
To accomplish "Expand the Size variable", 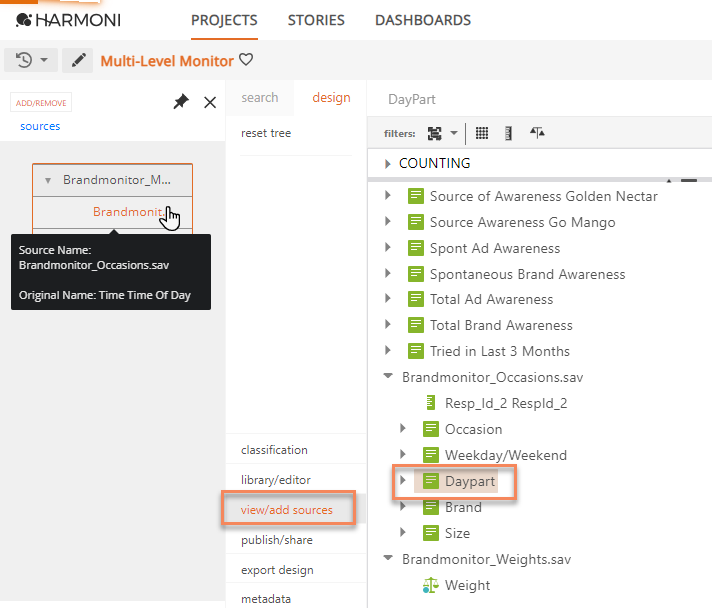I will (403, 532).
